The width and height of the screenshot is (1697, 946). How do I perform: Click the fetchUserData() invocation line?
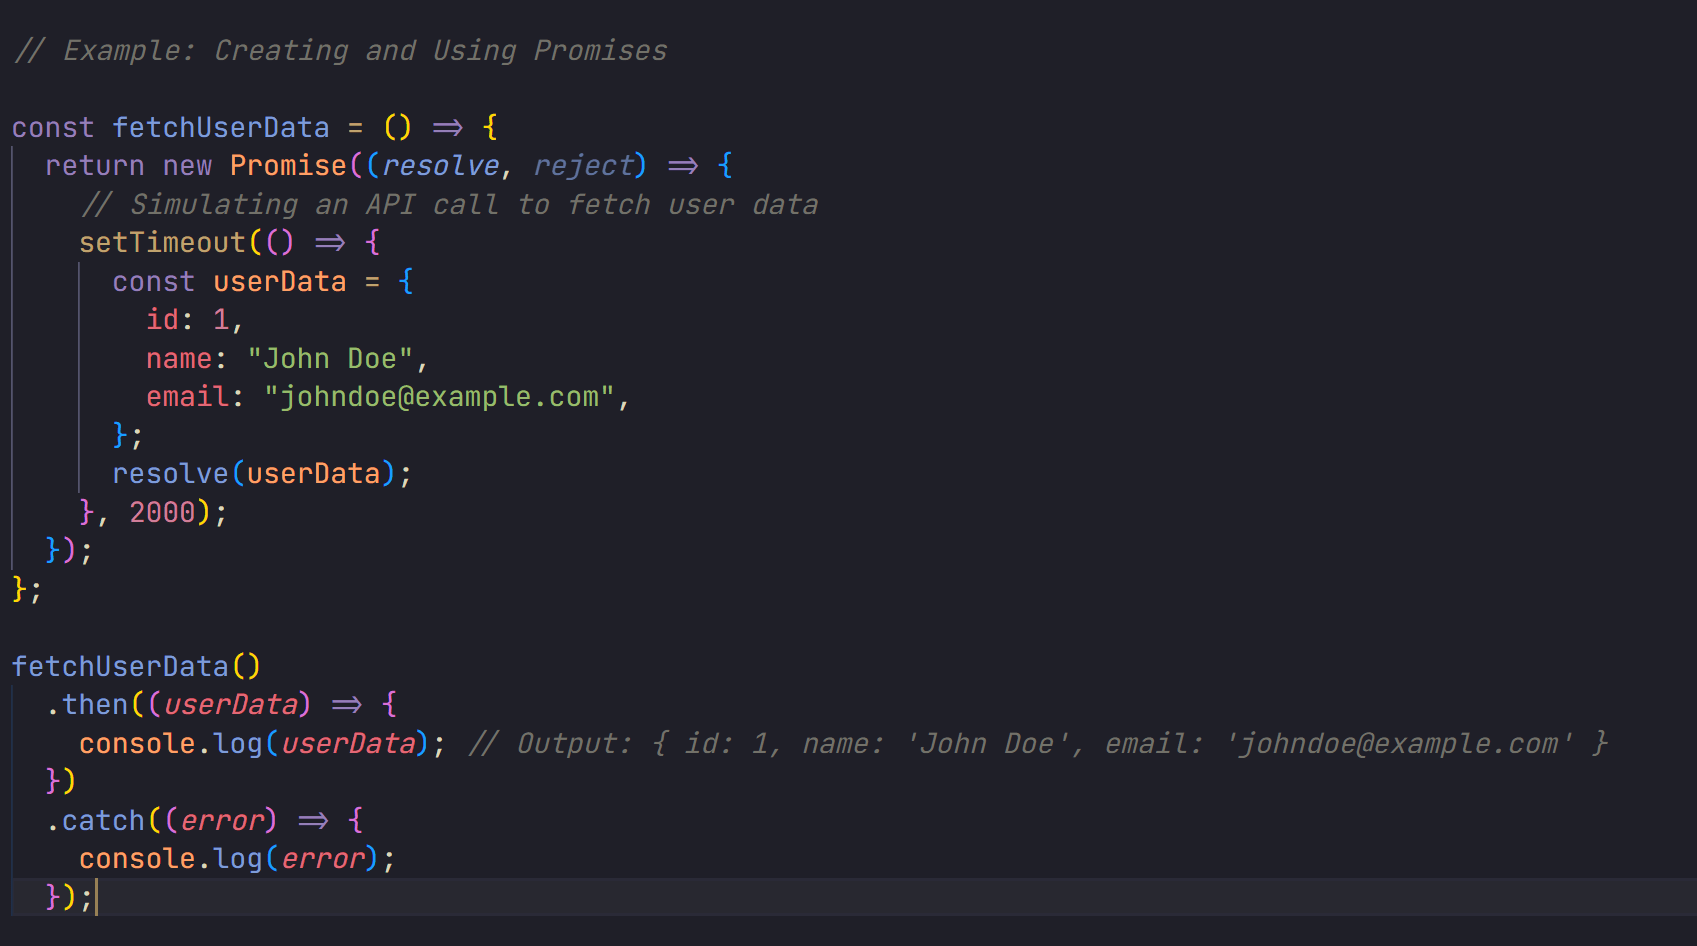pos(135,665)
